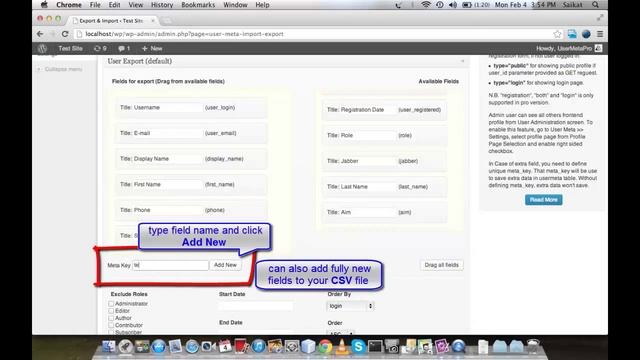Click the Saikat user name in menu bar

(573, 5)
